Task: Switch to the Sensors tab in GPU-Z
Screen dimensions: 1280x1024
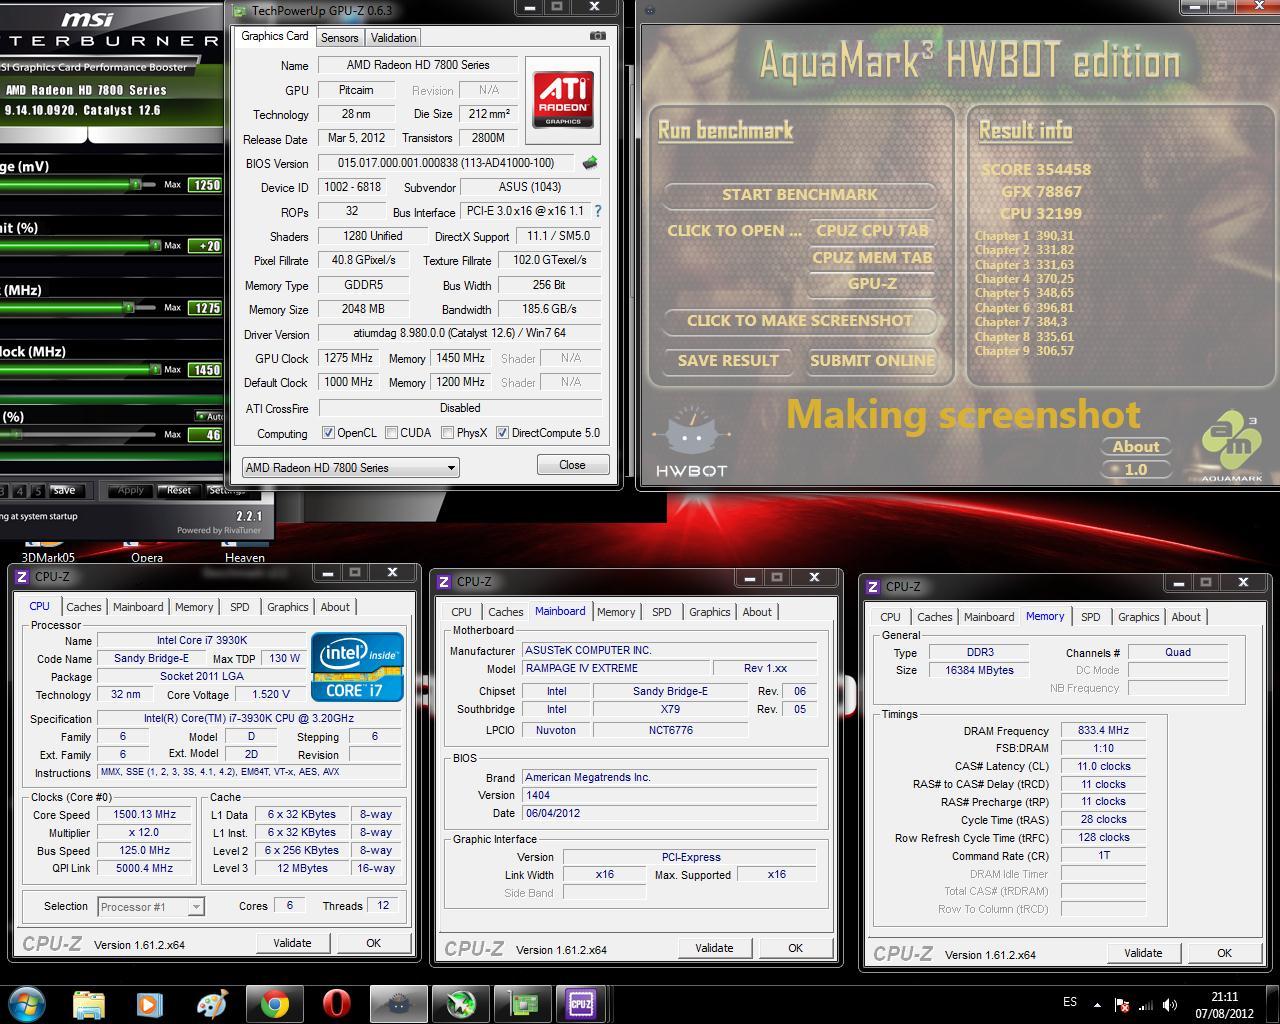Action: point(339,38)
